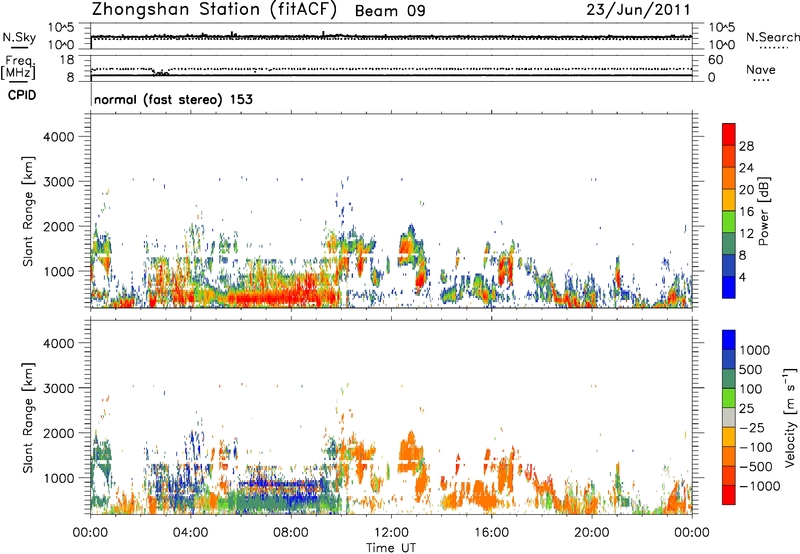The width and height of the screenshot is (800, 554).
Task: Click the '-25' value on the velocity colorbar
Action: click(x=754, y=427)
